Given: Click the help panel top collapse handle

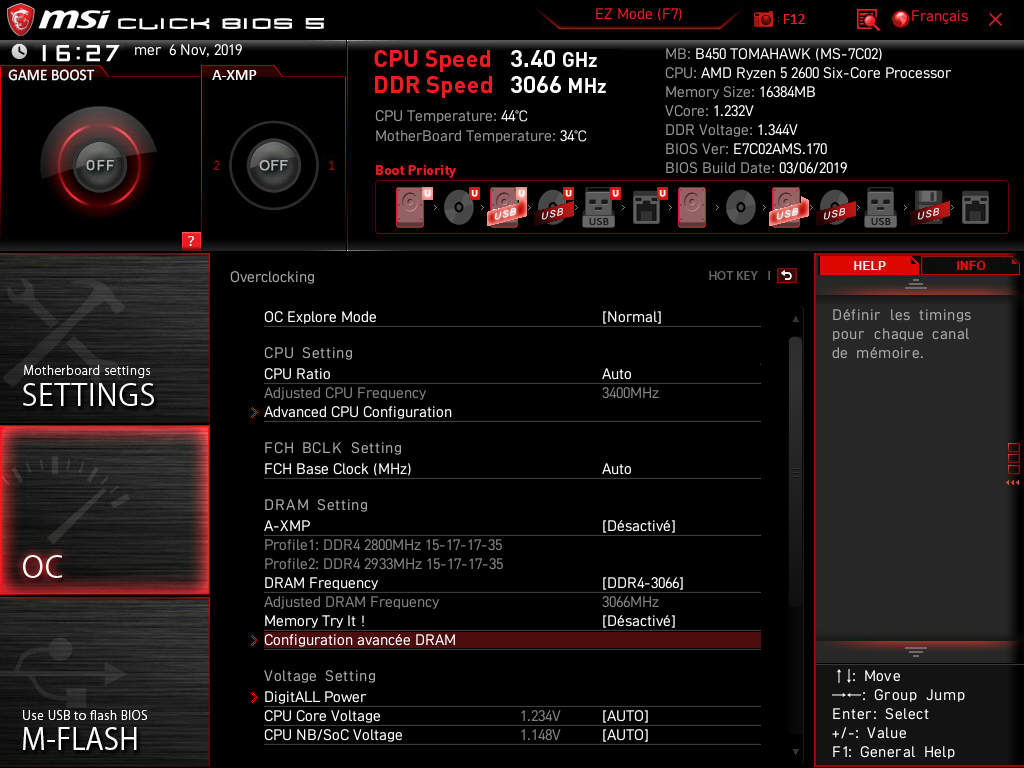Looking at the screenshot, I should (x=915, y=284).
